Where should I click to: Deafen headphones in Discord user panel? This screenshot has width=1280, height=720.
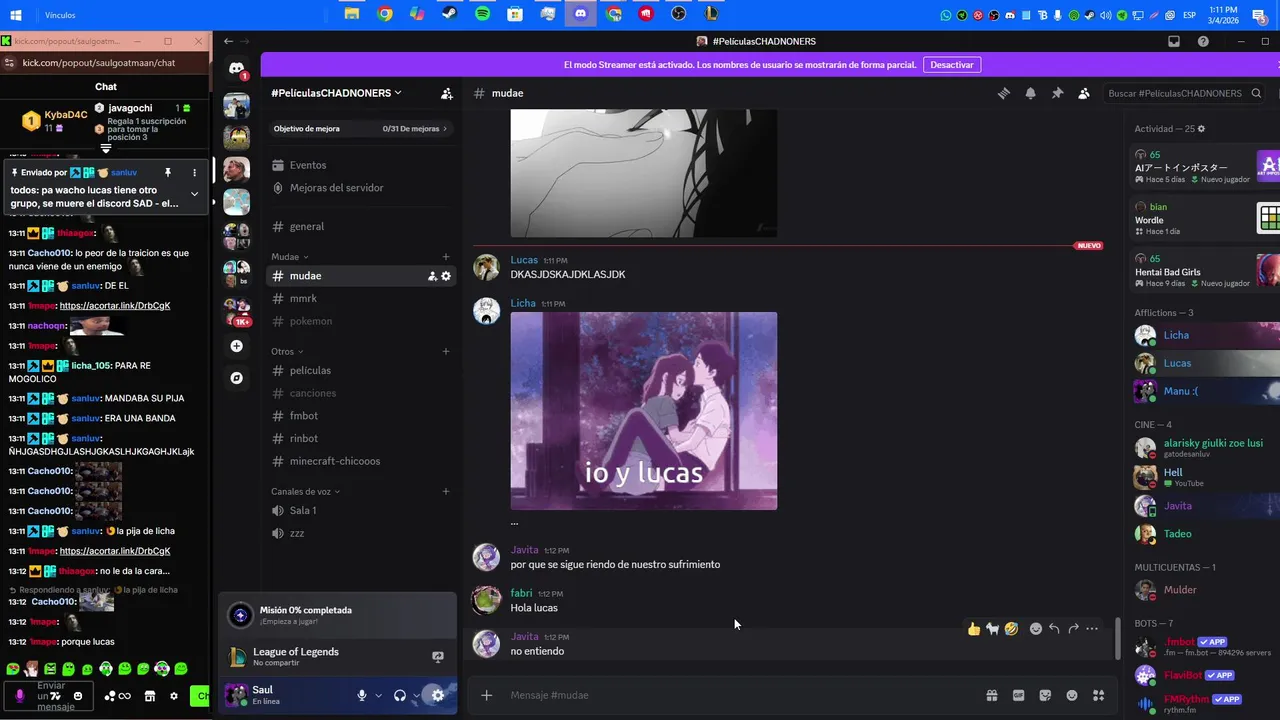point(400,695)
